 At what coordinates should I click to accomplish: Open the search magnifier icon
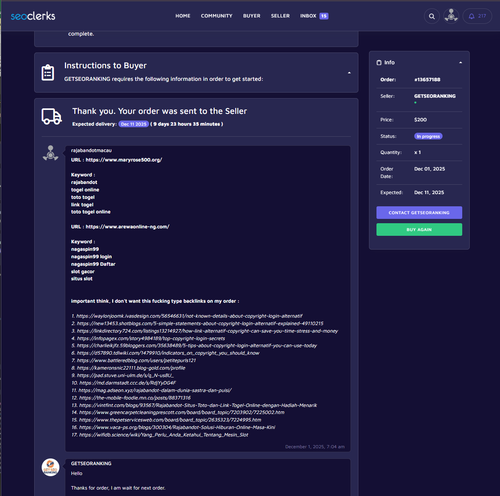(432, 16)
